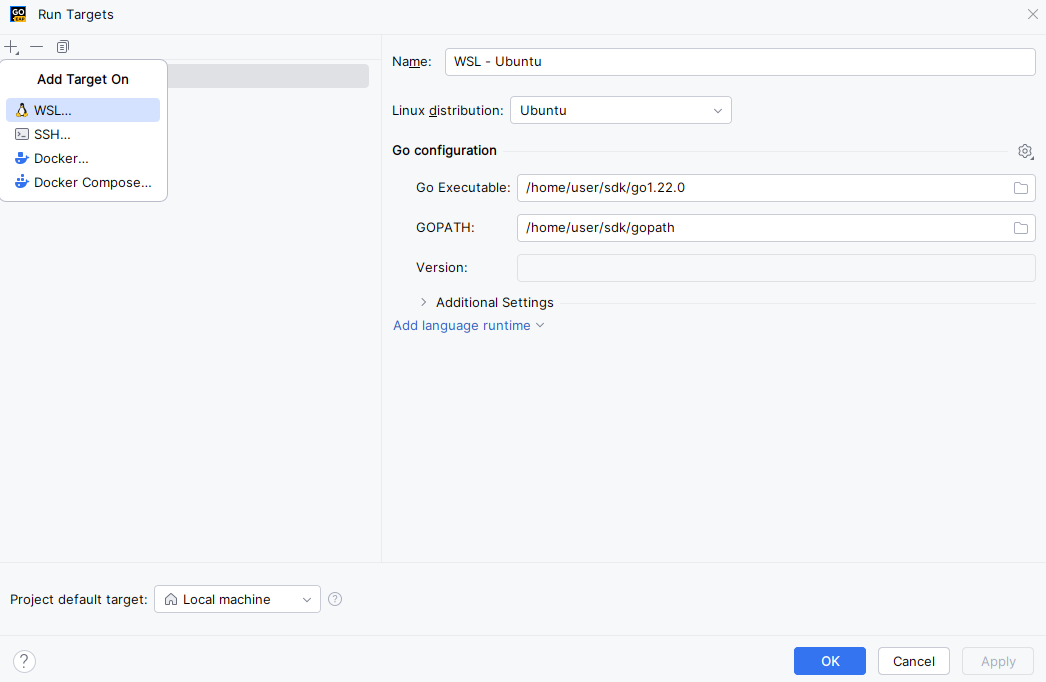
Task: Click the WSL penguin icon
Action: point(21,110)
